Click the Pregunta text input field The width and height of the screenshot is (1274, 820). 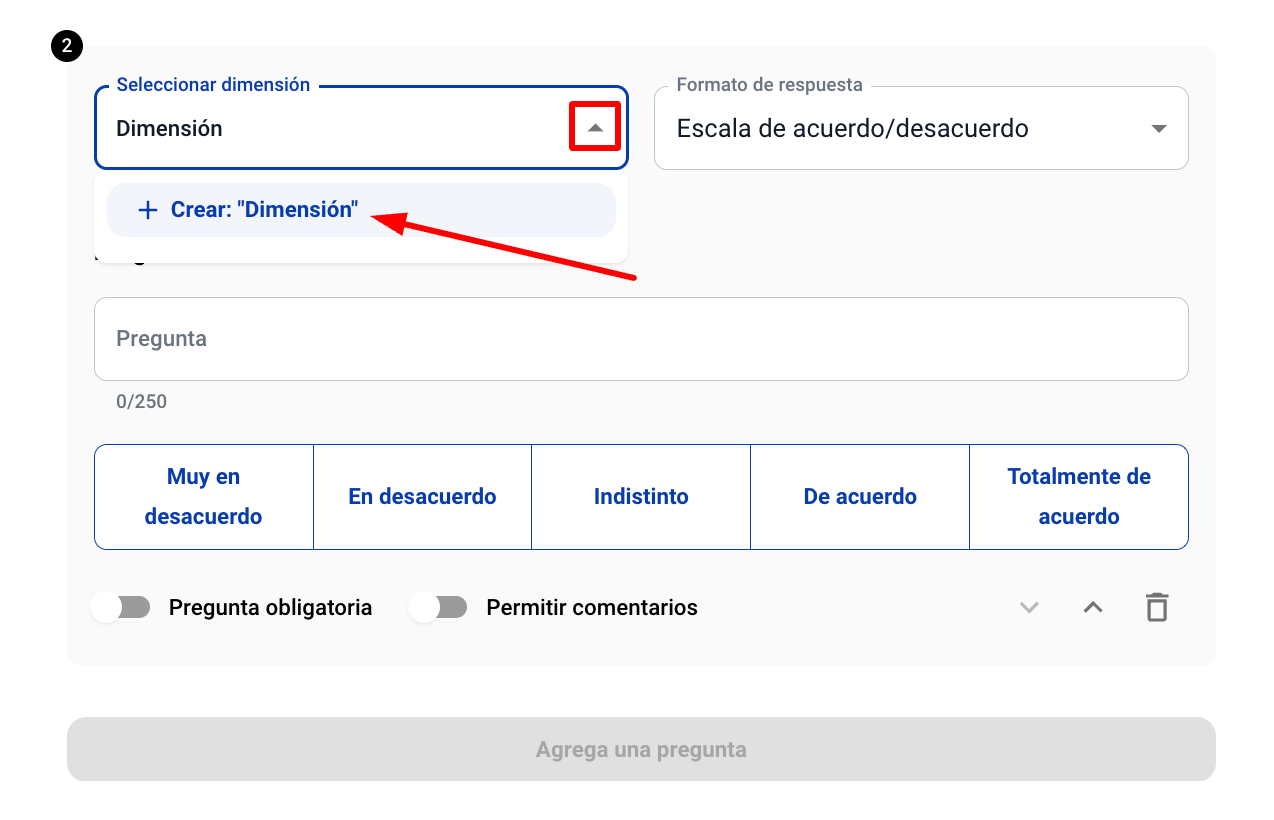point(640,339)
